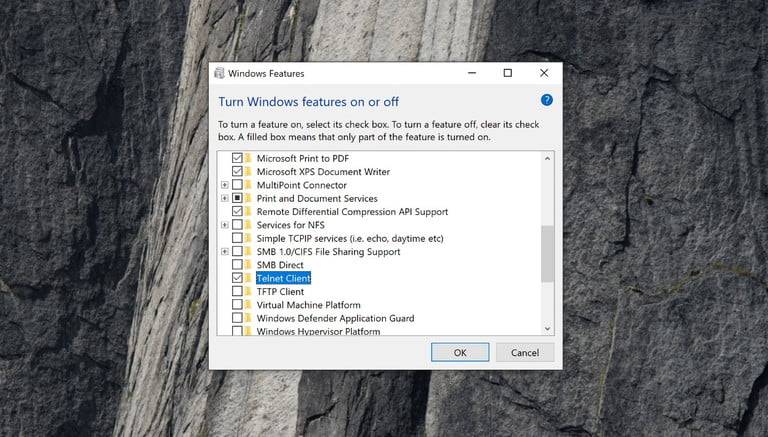Image resolution: width=768 pixels, height=437 pixels.
Task: Maximize the Windows Features dialog
Action: [508, 73]
